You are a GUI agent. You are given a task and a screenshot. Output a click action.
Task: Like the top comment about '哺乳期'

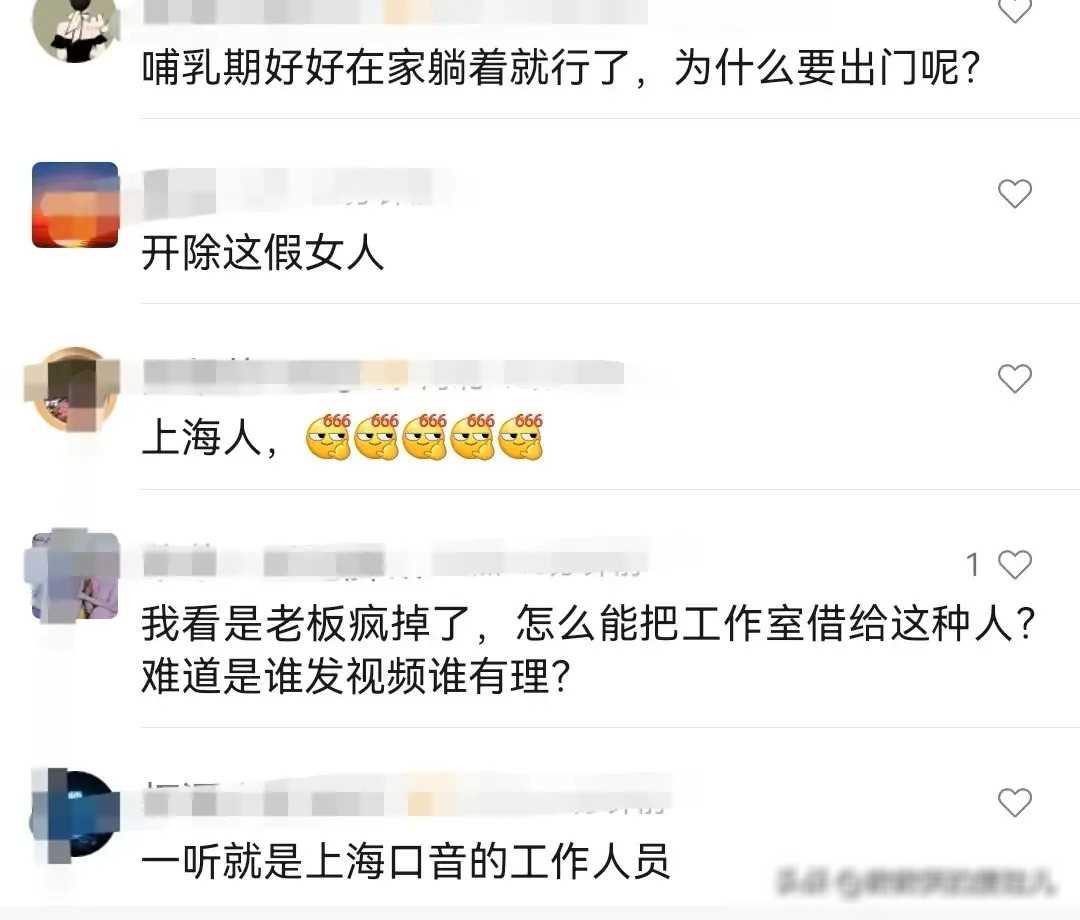1015,10
